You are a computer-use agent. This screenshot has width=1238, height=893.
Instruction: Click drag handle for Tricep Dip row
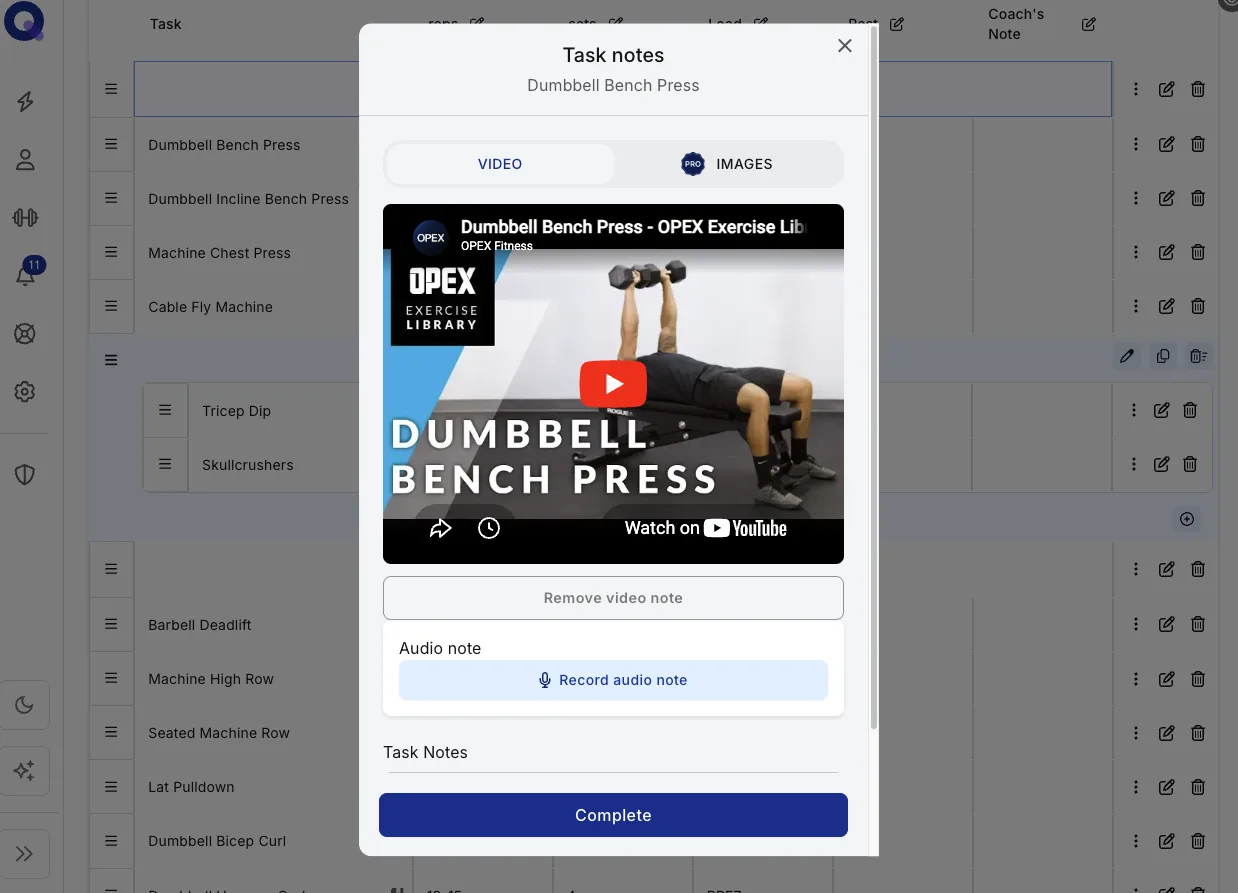[165, 410]
